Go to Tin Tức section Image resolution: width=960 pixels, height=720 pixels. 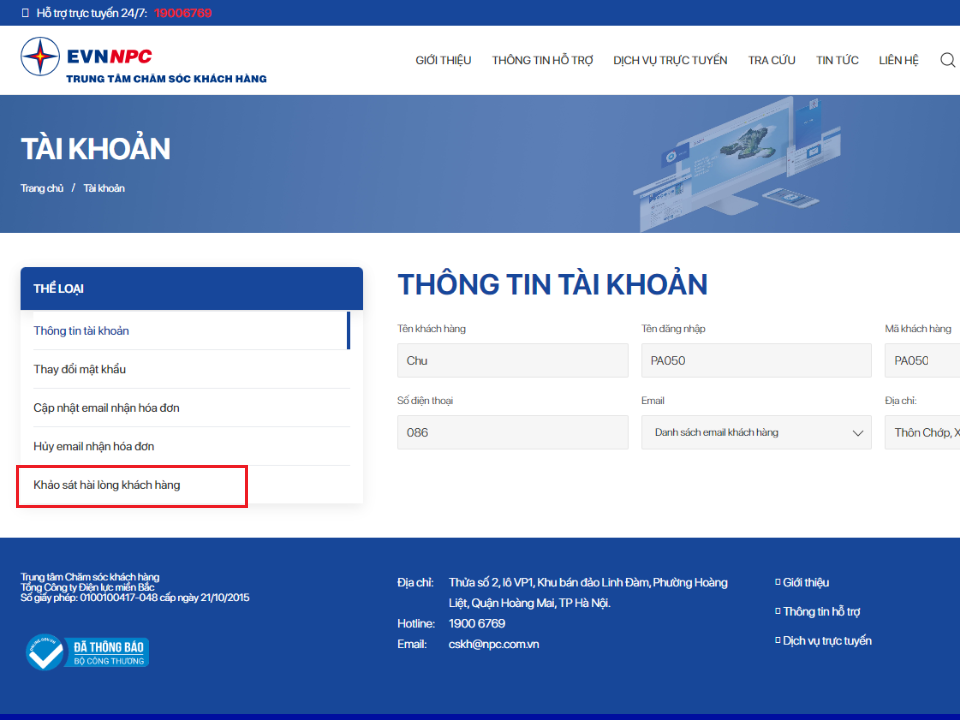point(837,60)
